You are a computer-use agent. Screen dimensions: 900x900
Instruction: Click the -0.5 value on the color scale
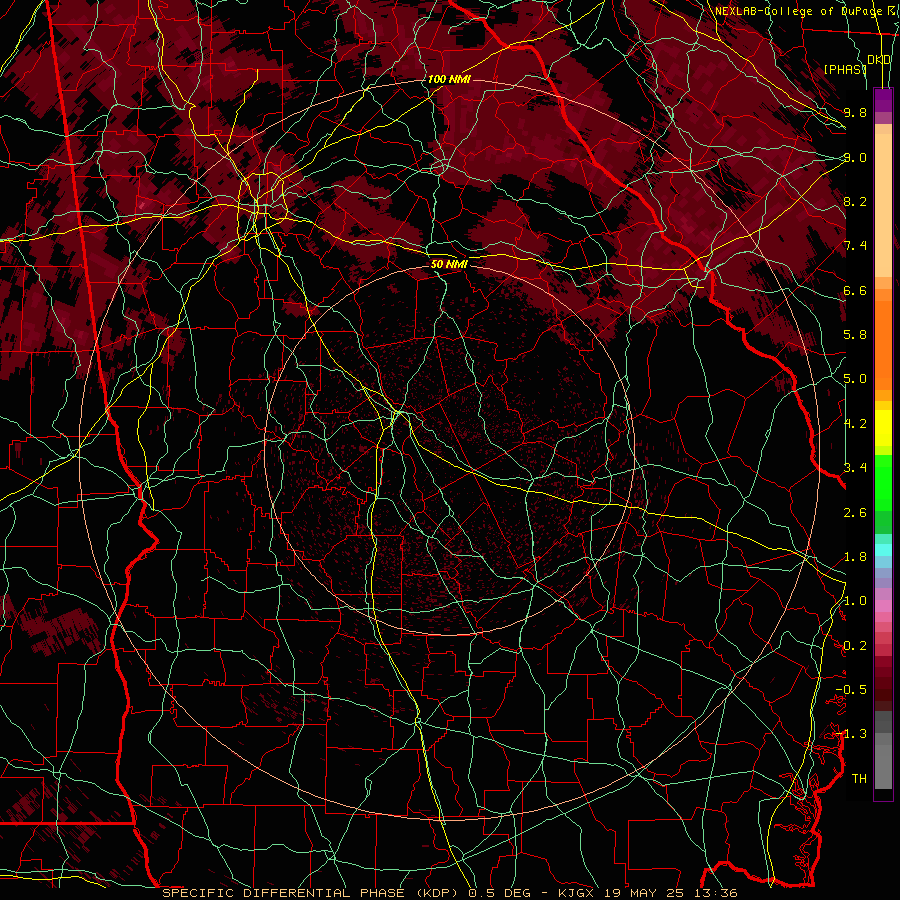click(851, 690)
